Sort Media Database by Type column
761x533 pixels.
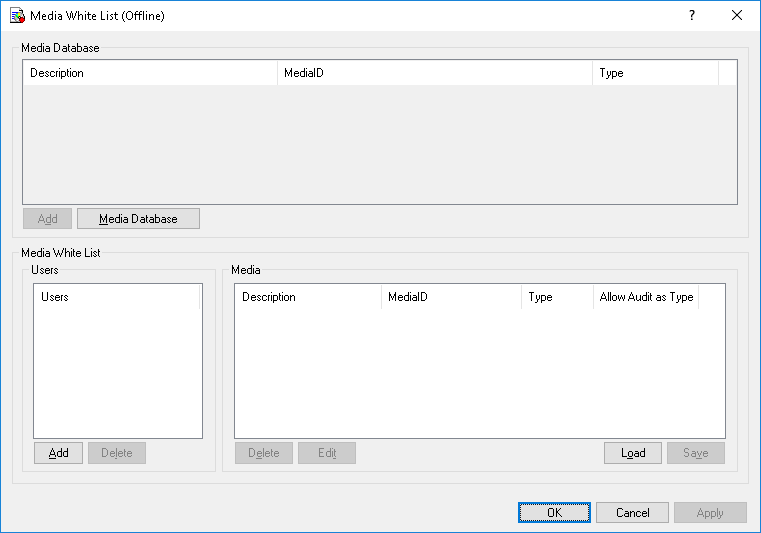(x=655, y=73)
